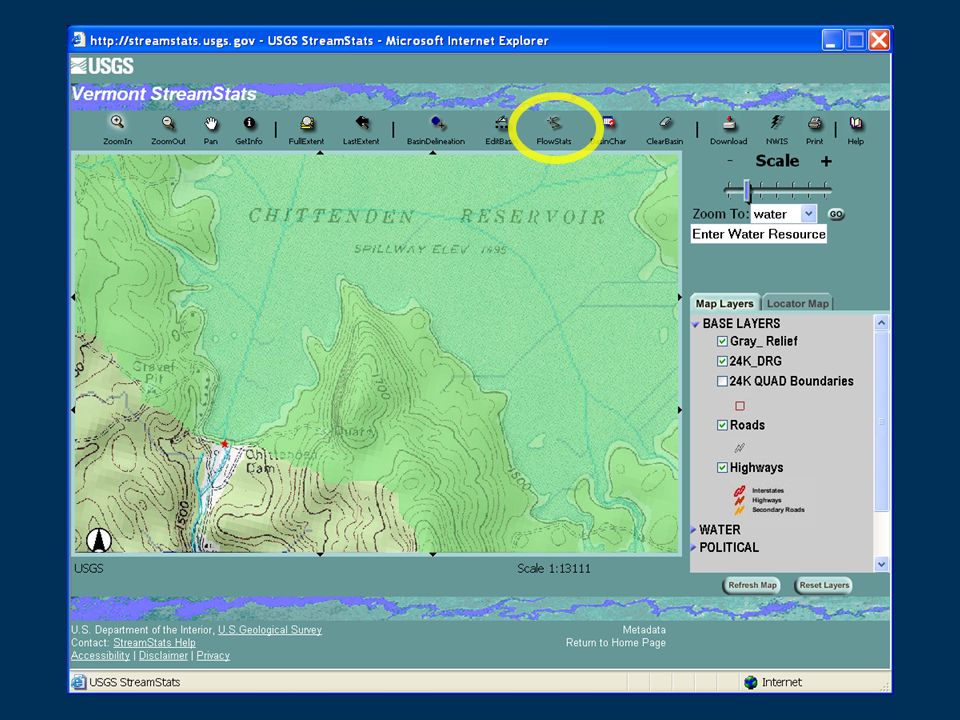
Task: Open the Accessibility link
Action: click(100, 656)
